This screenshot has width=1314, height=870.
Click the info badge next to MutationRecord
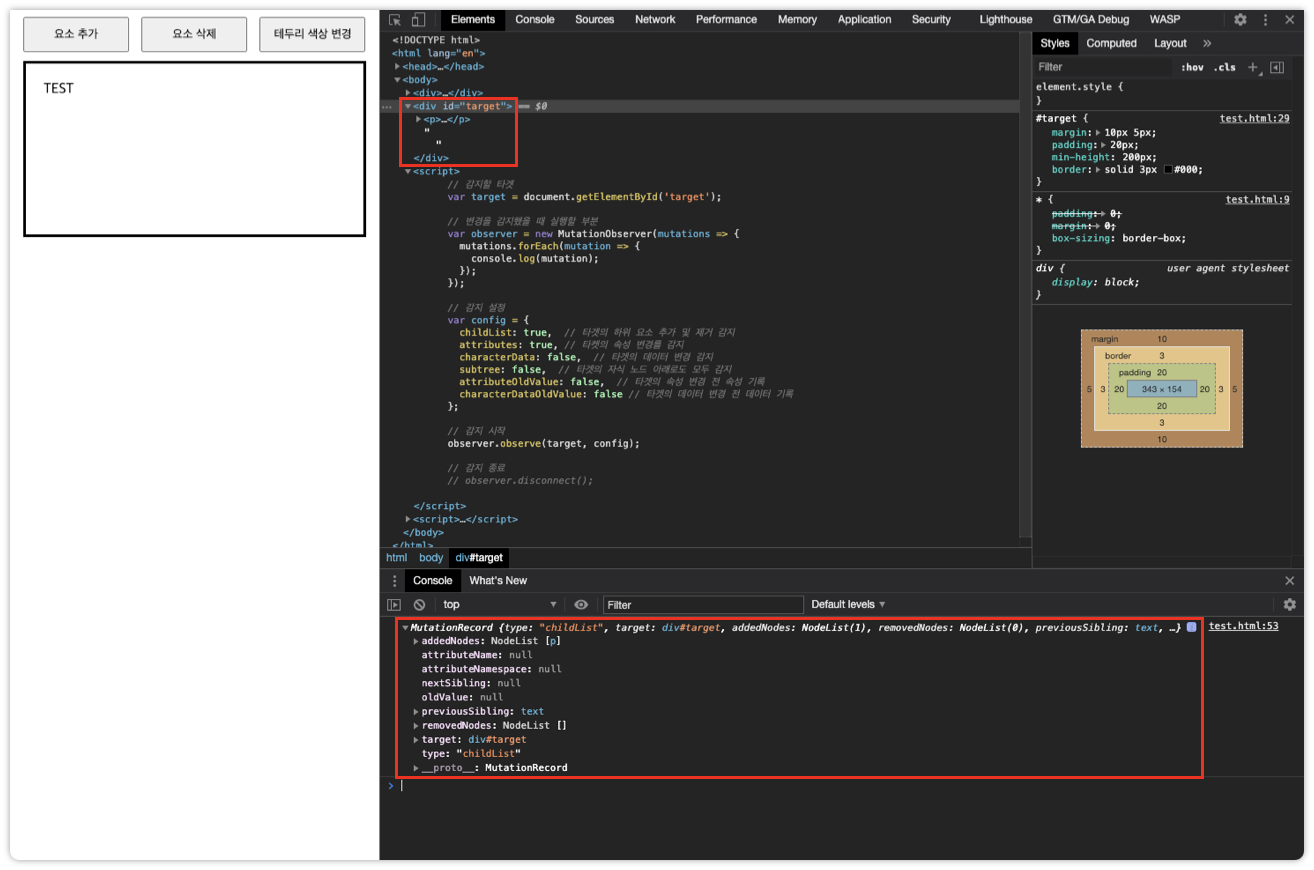click(1191, 627)
